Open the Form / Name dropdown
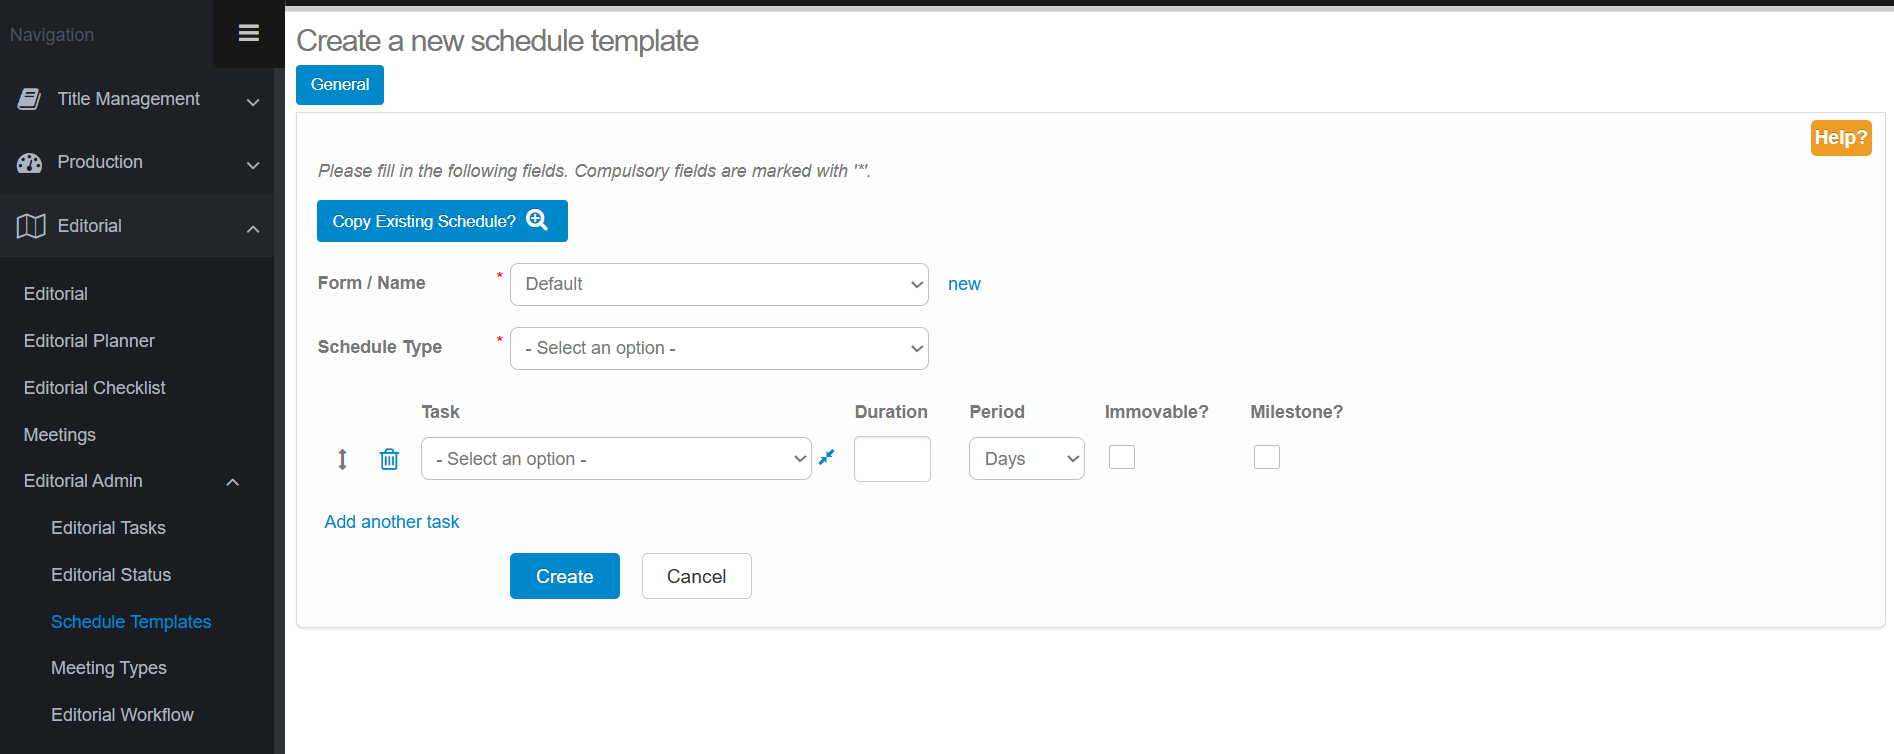Screen dimensions: 1894x754 719,284
